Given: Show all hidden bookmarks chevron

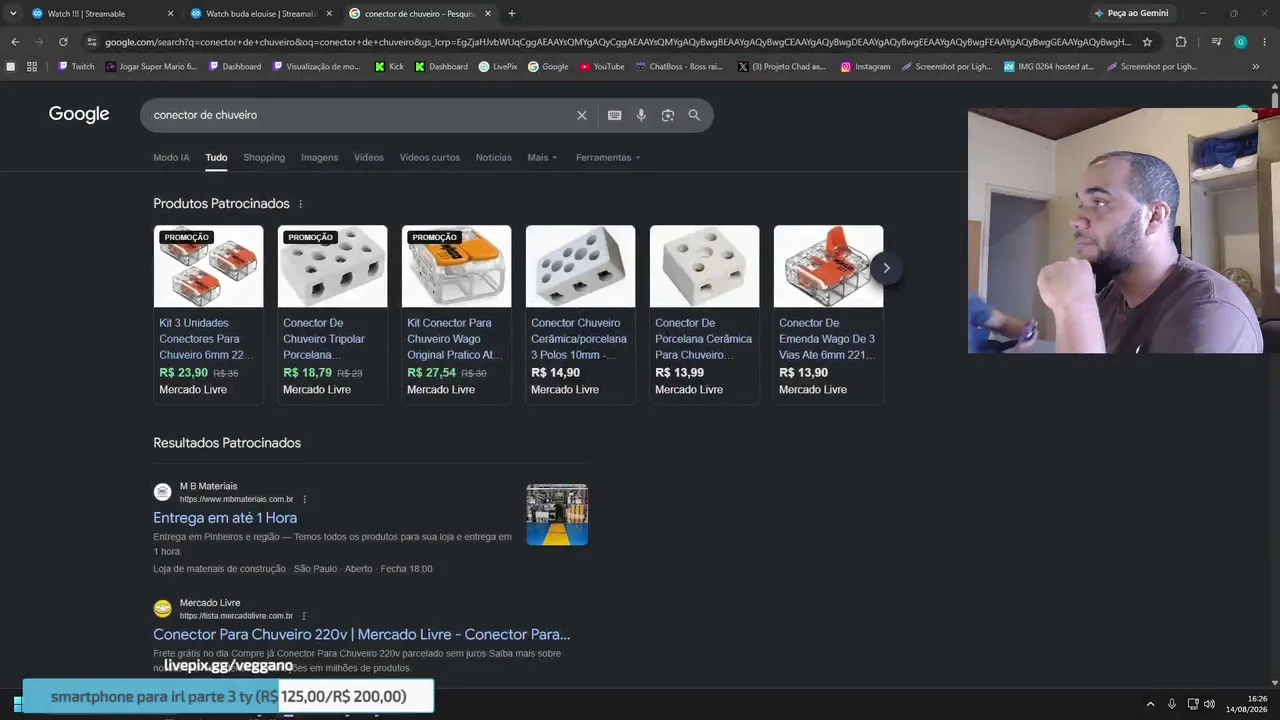Looking at the screenshot, I should (x=1256, y=67).
